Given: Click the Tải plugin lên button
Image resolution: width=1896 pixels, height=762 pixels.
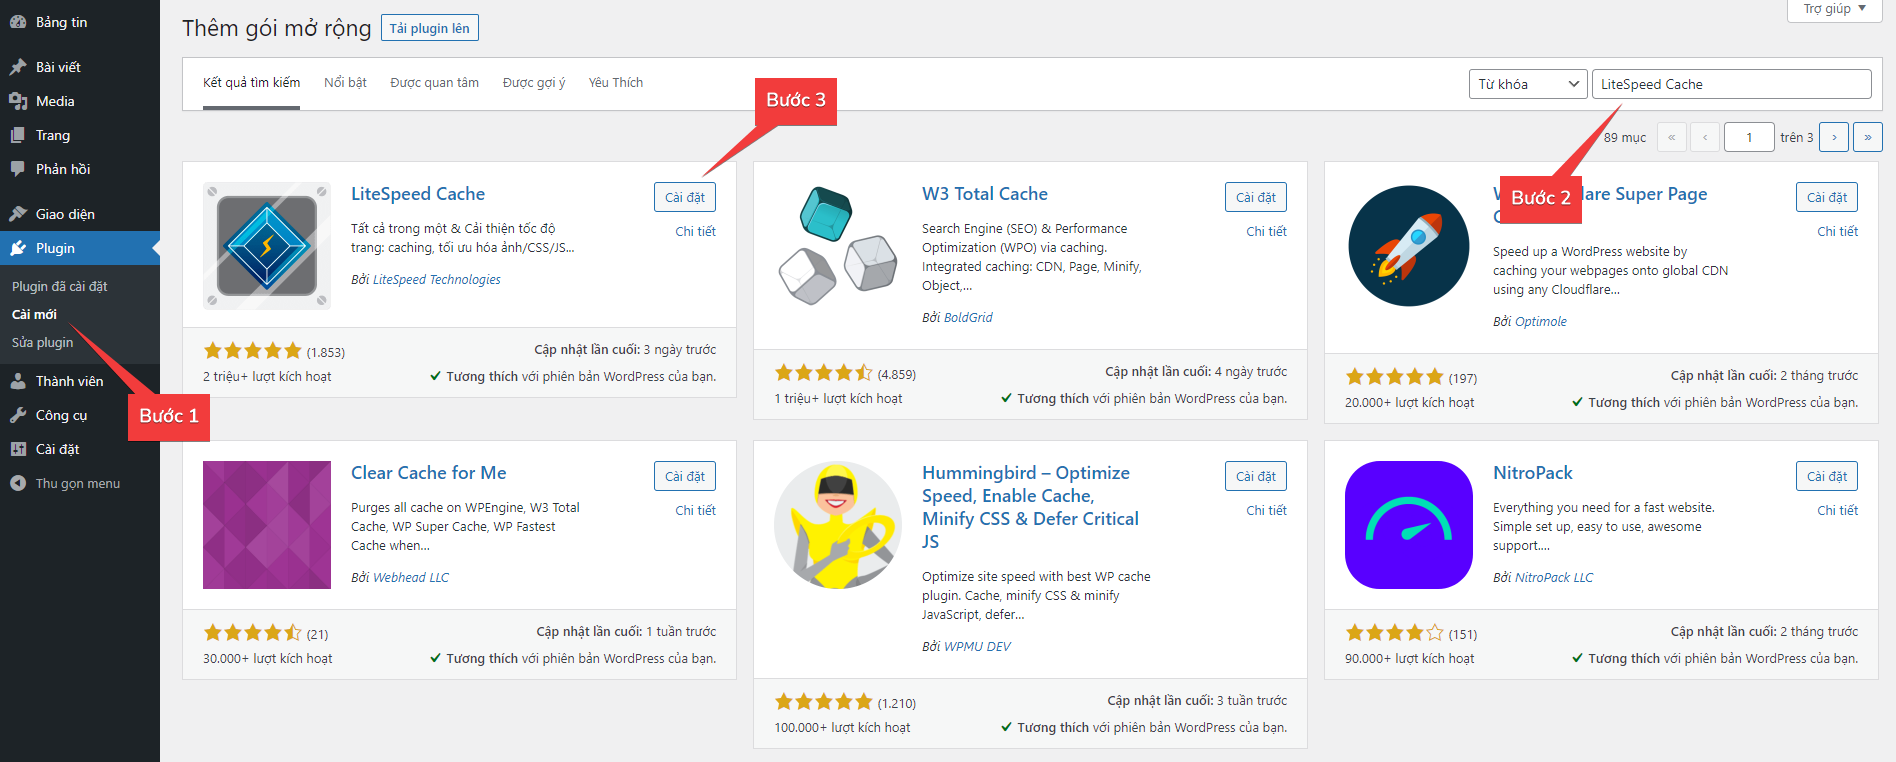Looking at the screenshot, I should click(429, 28).
